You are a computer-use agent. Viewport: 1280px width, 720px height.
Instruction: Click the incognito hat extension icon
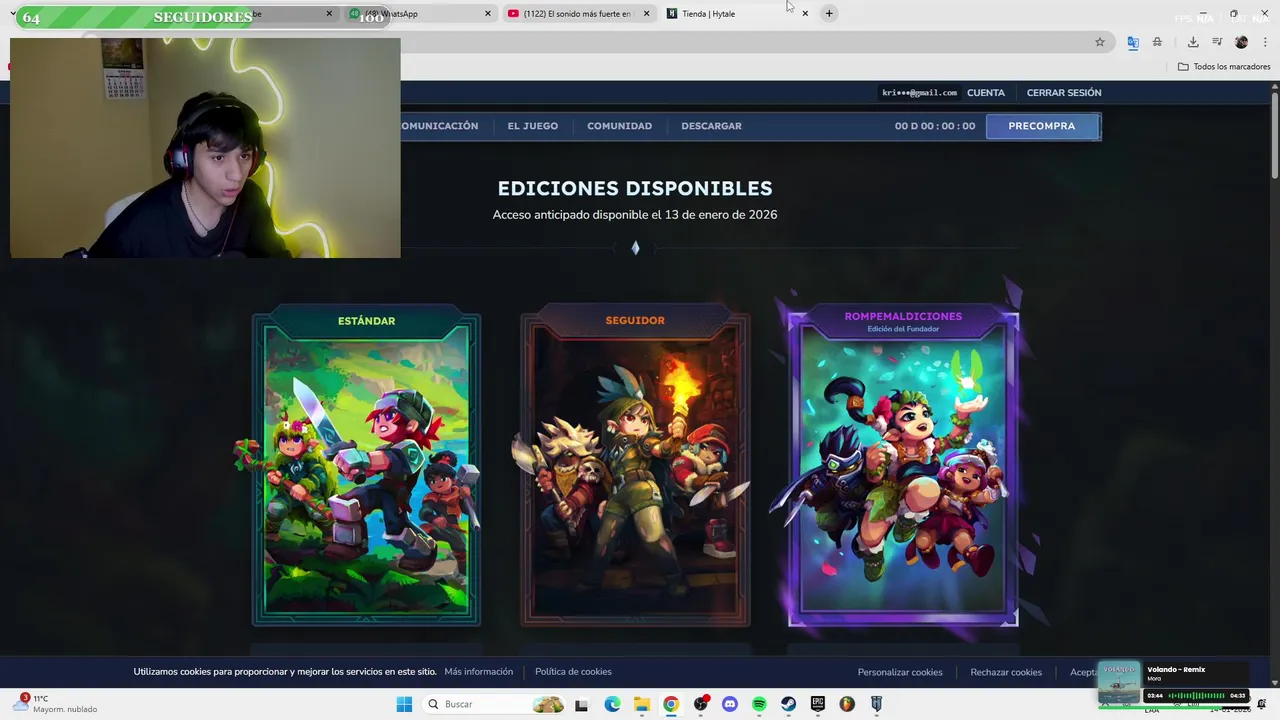(x=1157, y=42)
